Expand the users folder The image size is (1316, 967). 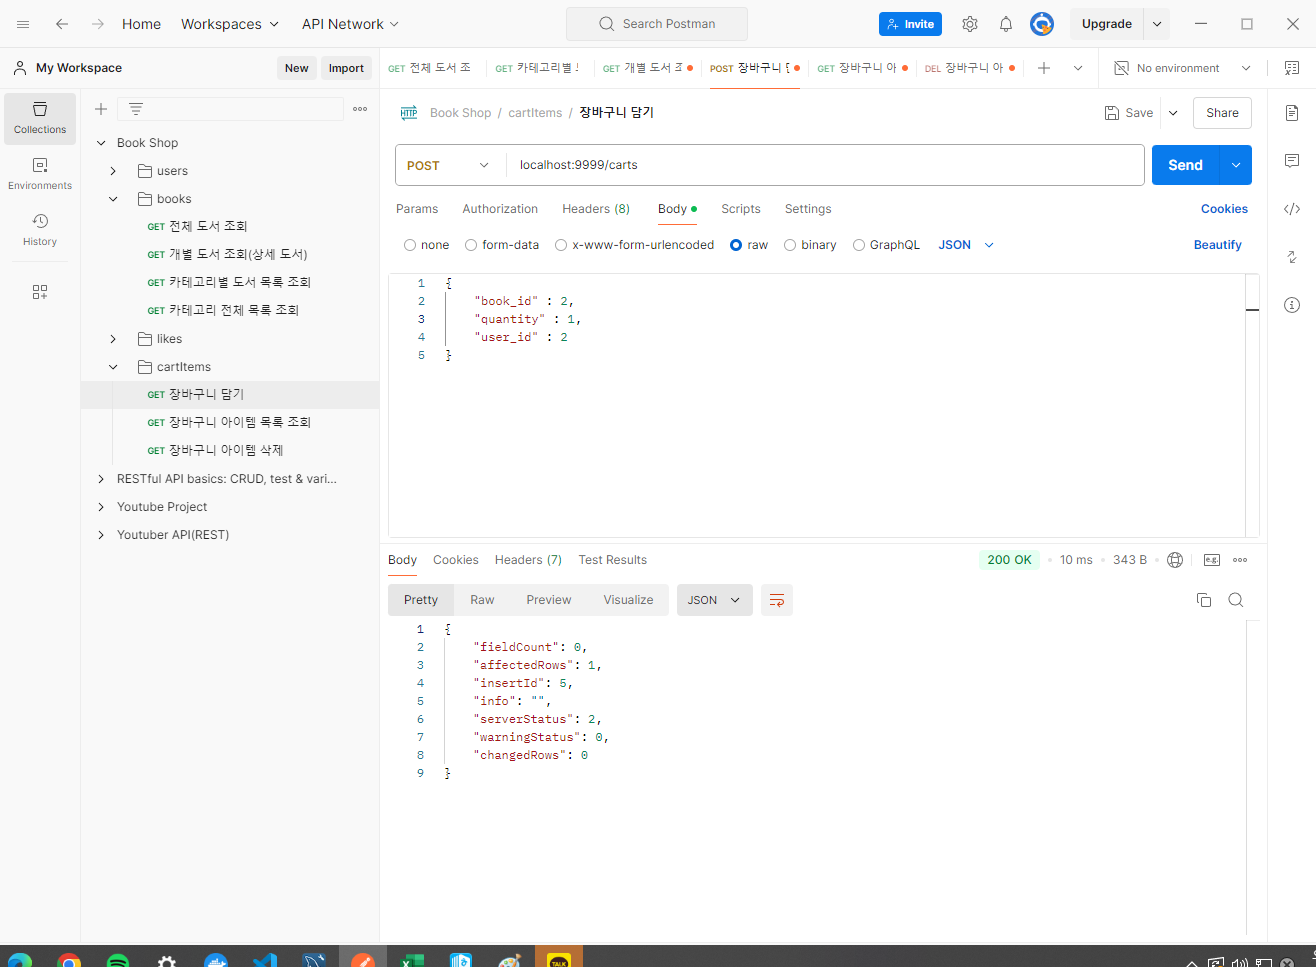[x=113, y=171]
